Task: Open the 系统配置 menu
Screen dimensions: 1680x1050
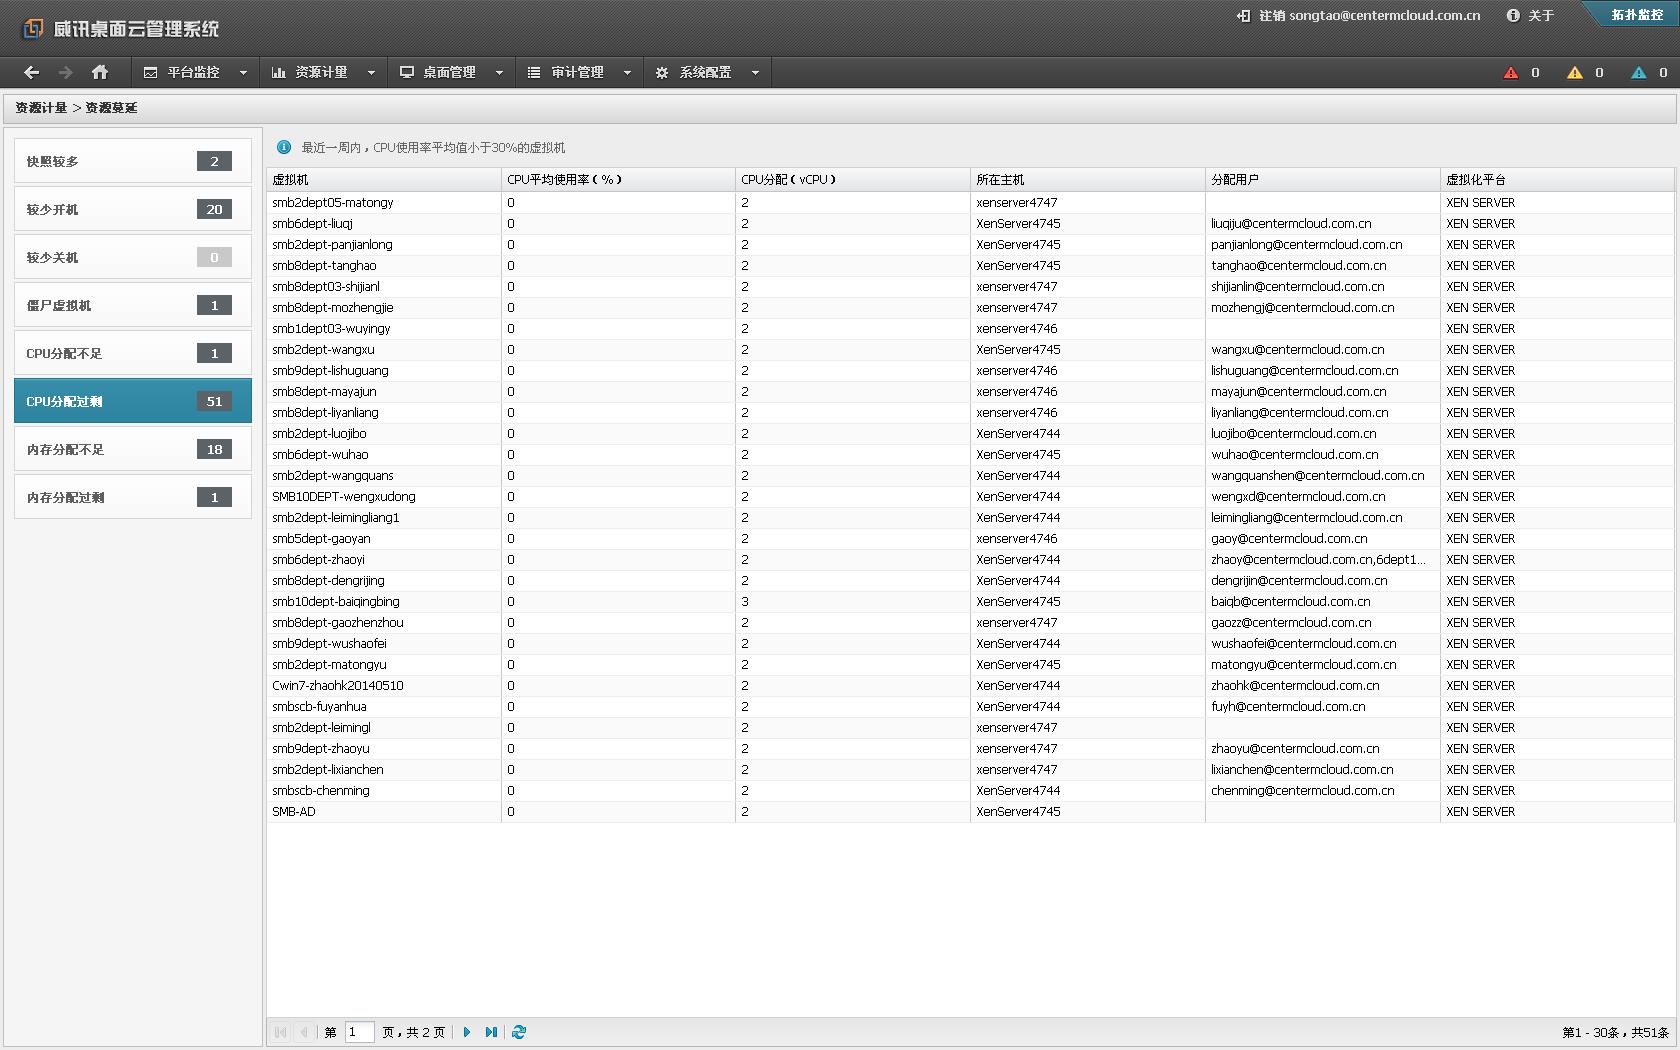Action: click(706, 72)
